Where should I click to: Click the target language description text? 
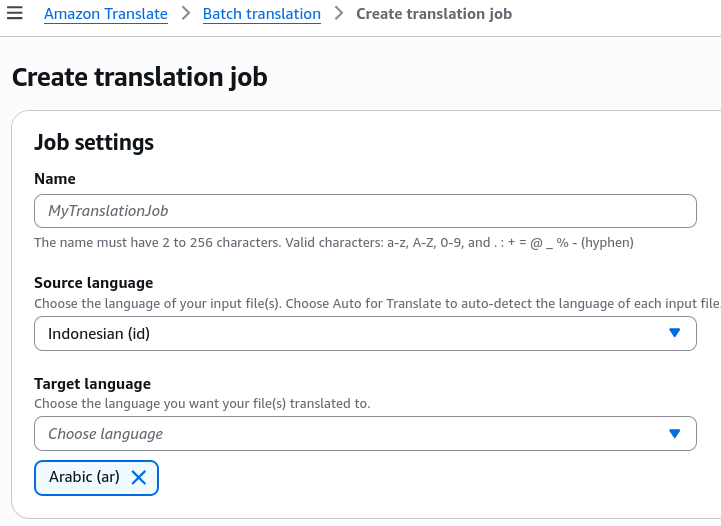[x=202, y=404]
